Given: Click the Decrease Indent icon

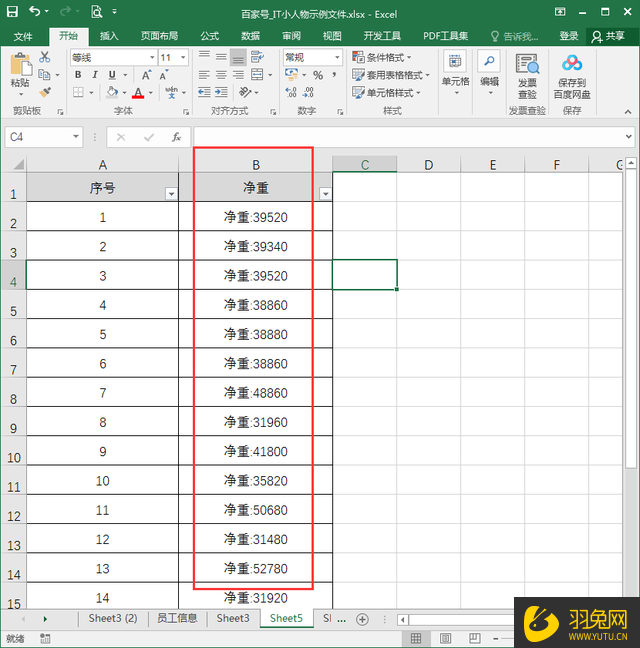Looking at the screenshot, I should [x=204, y=92].
